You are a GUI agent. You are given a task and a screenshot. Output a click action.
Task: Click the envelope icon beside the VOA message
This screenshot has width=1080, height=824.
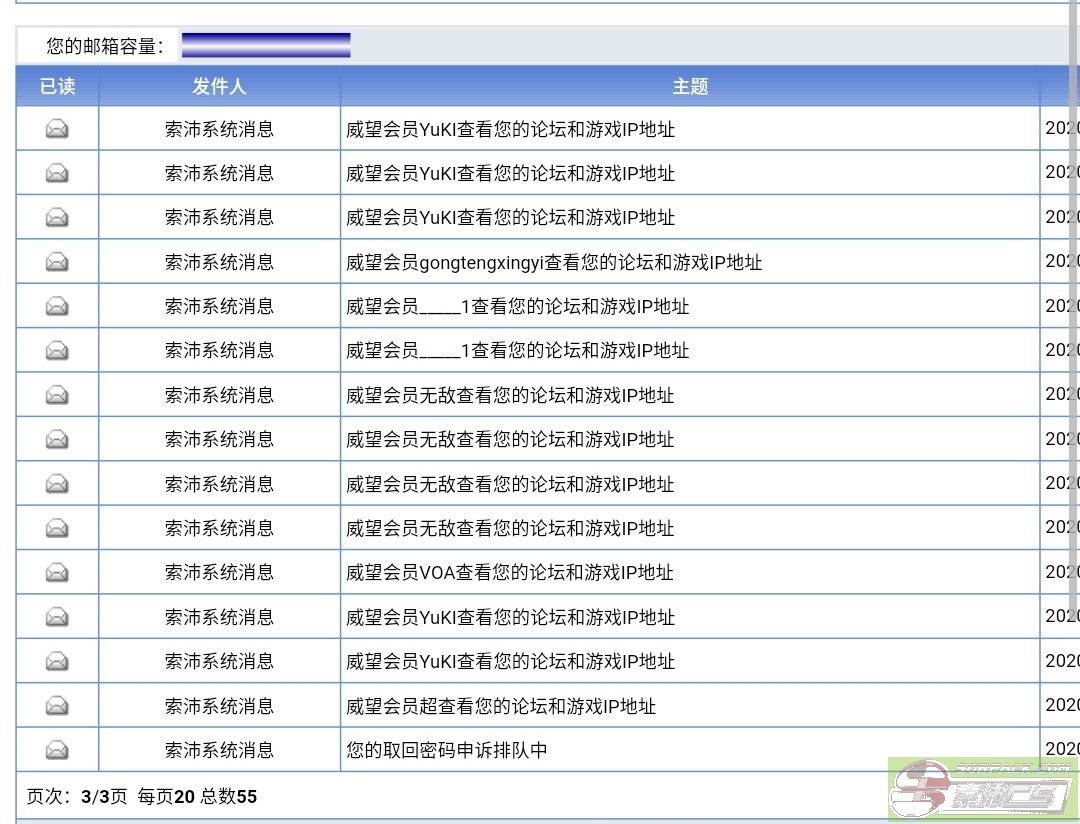[x=57, y=573]
